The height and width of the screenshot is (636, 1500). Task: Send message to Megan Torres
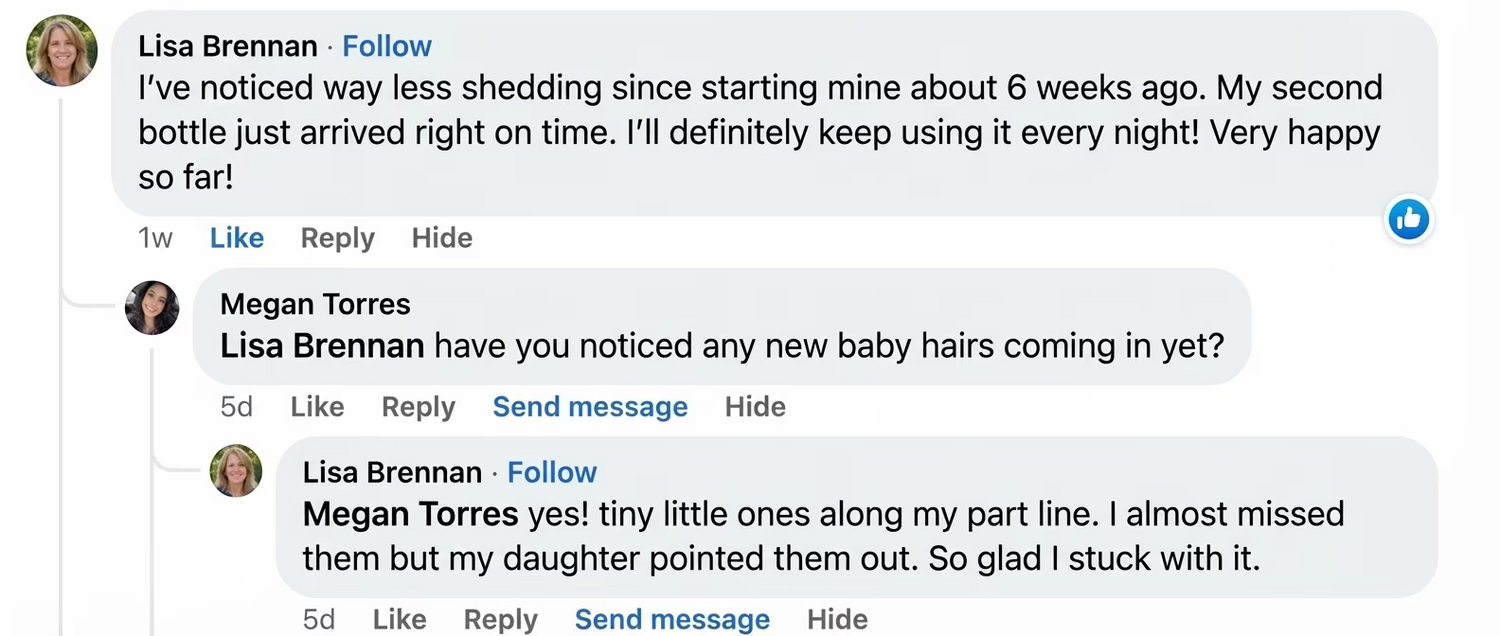point(590,407)
